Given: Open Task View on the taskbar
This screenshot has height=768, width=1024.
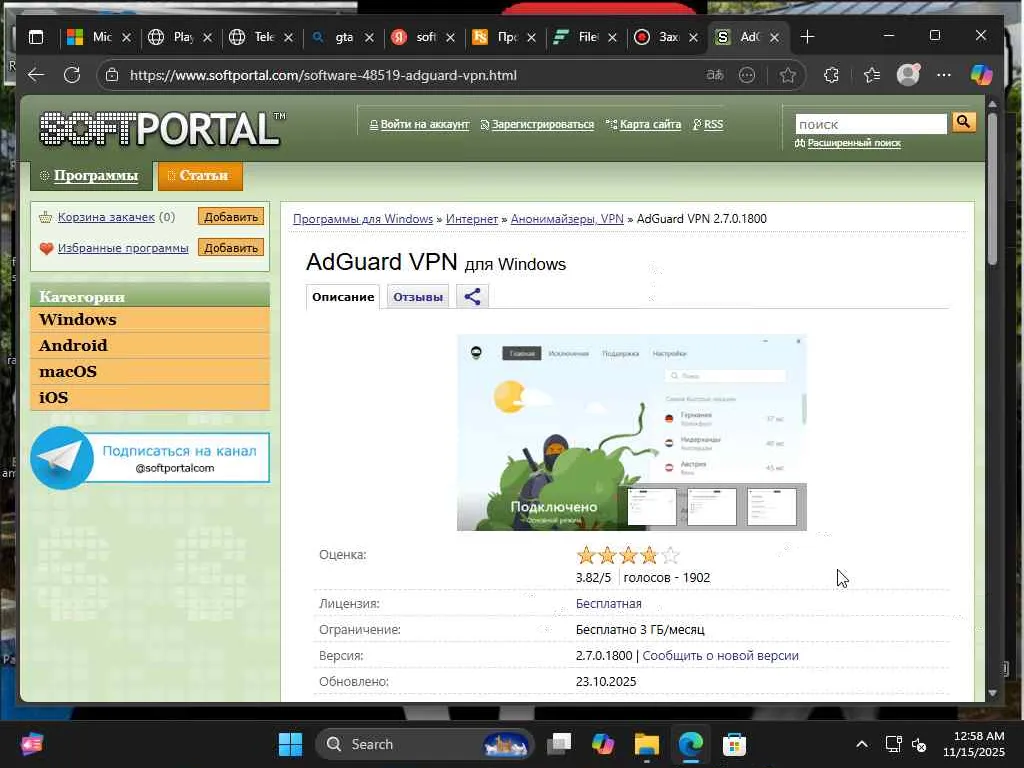Looking at the screenshot, I should point(559,744).
